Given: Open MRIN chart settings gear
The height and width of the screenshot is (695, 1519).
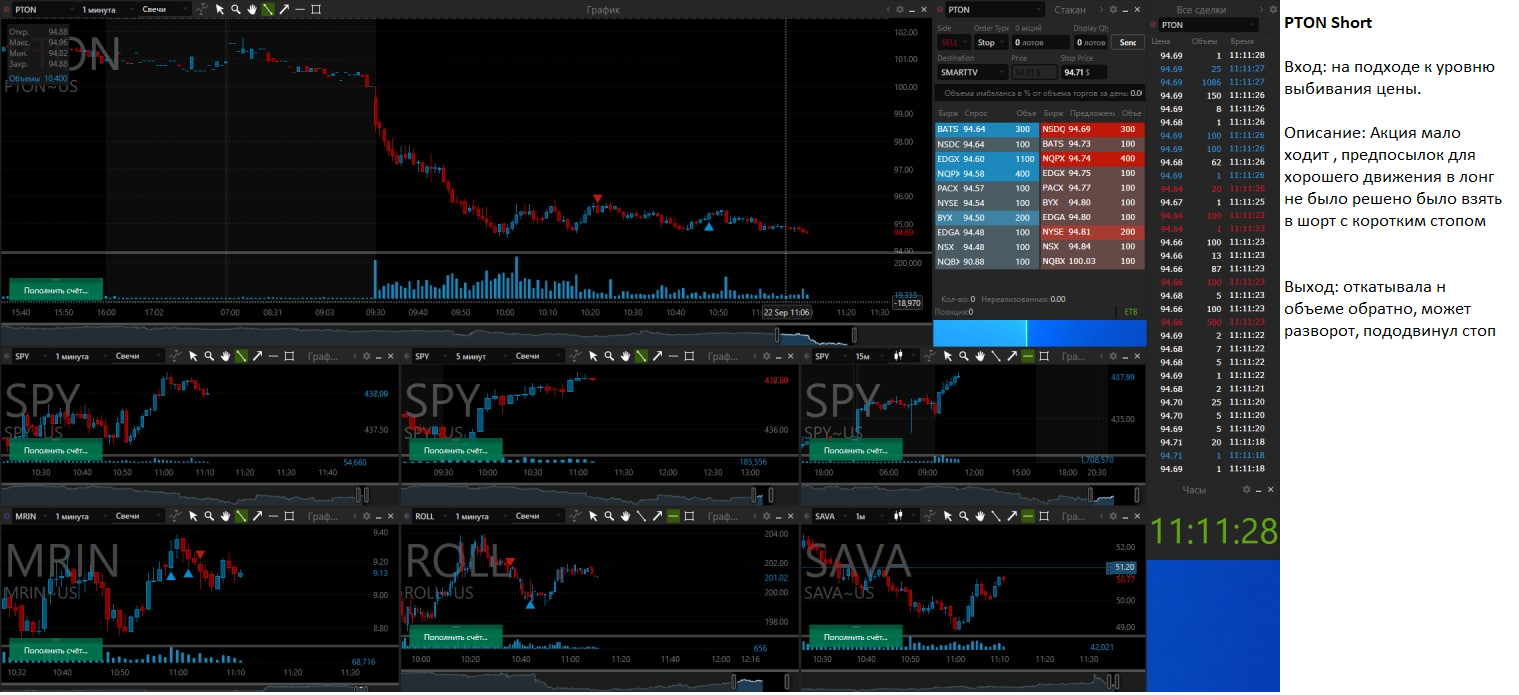Looking at the screenshot, I should click(366, 516).
